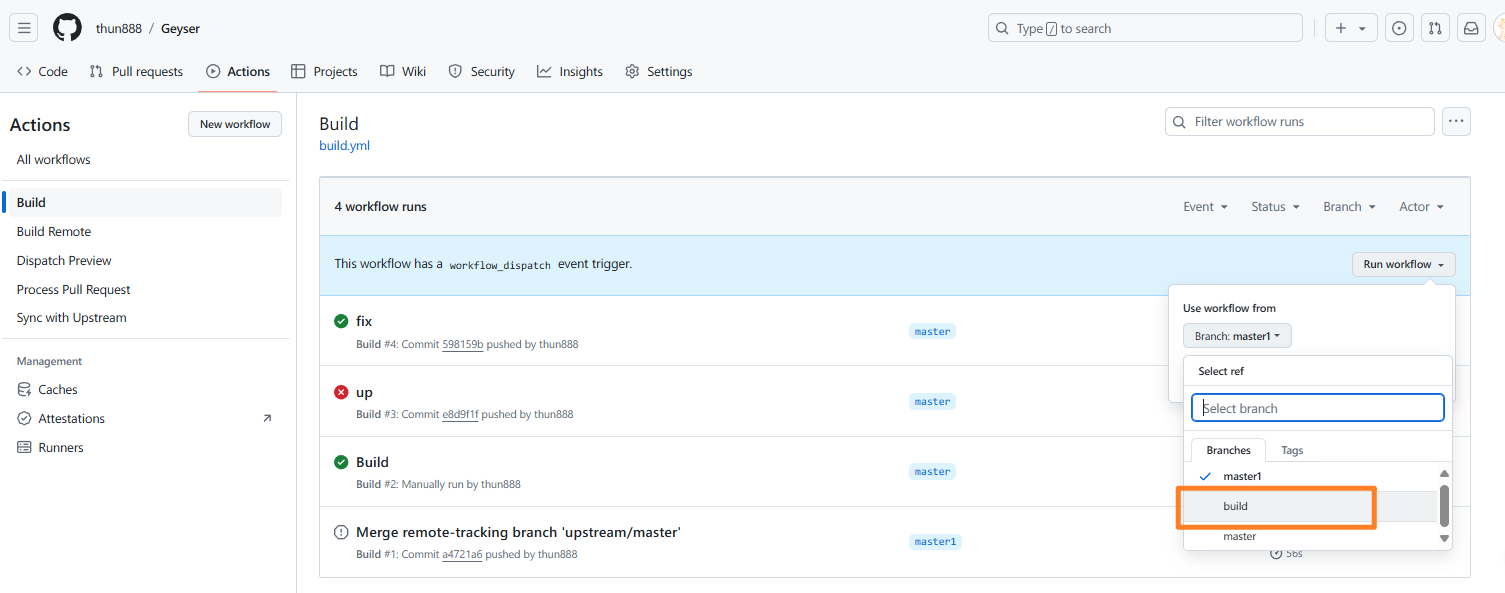Expand the Event filter dropdown
The width and height of the screenshot is (1505, 593).
point(1205,206)
